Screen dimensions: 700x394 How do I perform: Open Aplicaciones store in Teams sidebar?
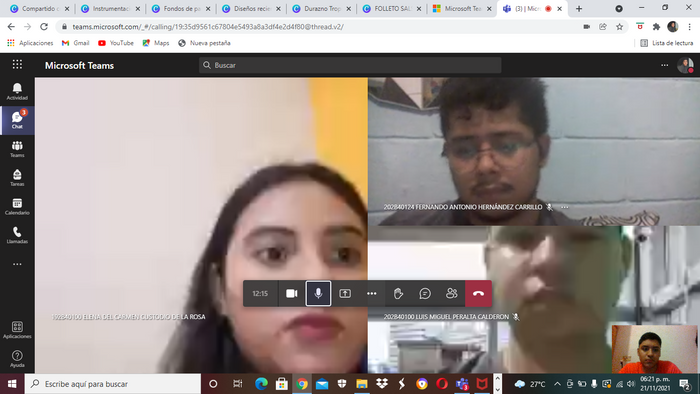tap(17, 330)
